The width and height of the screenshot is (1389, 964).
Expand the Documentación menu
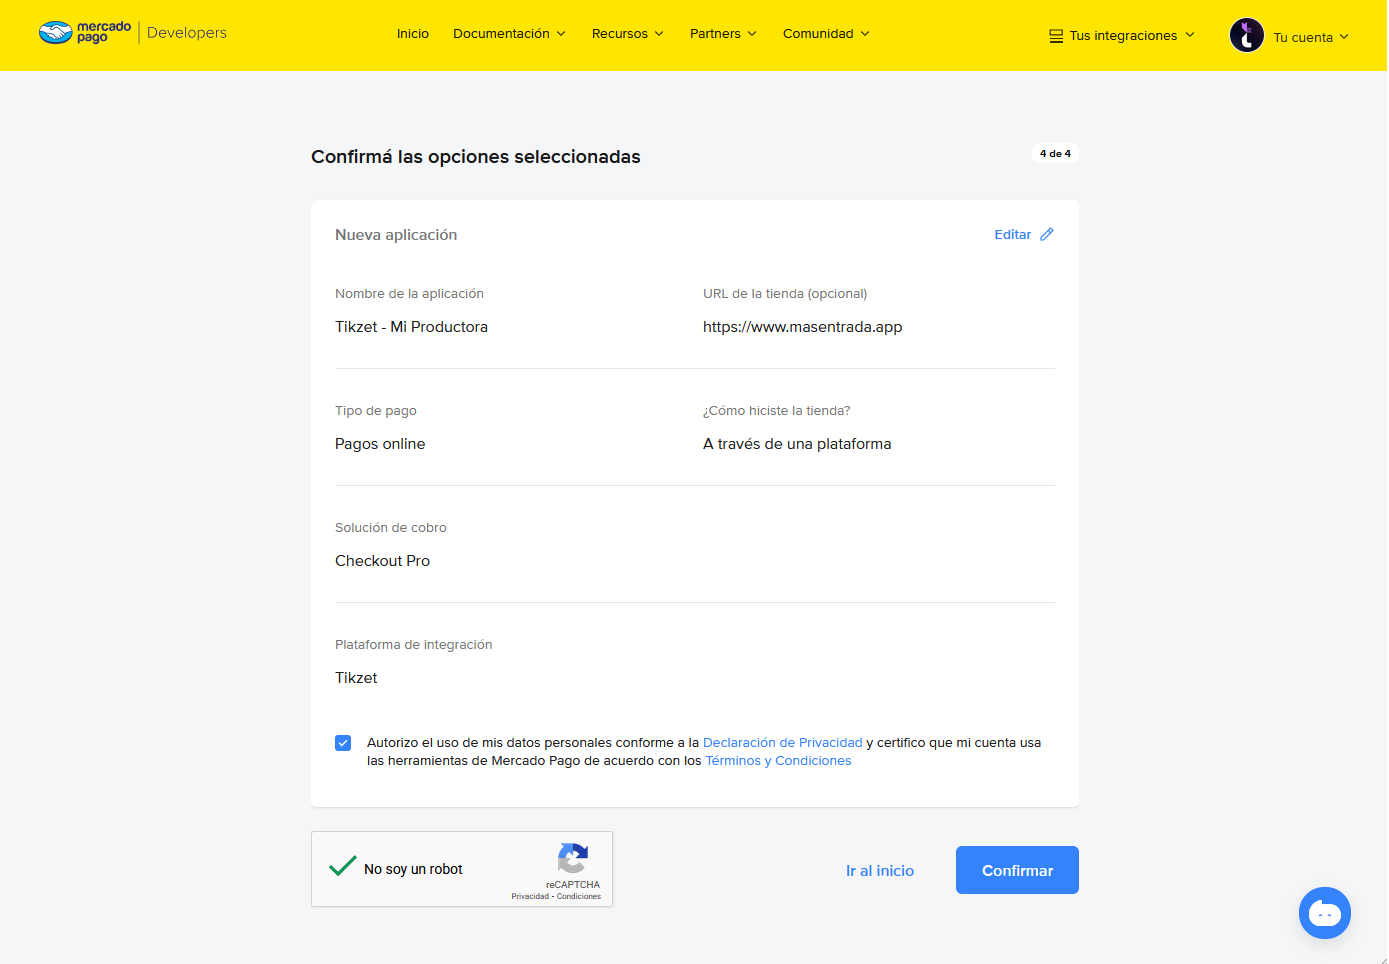pos(509,33)
